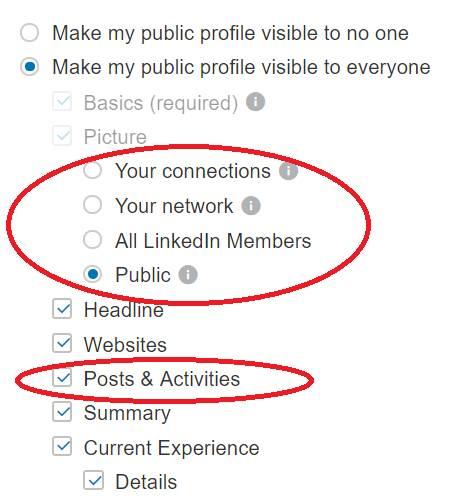Screen dimensions: 455x497
Task: Click the All LinkedIn Members label
Action: click(x=213, y=241)
